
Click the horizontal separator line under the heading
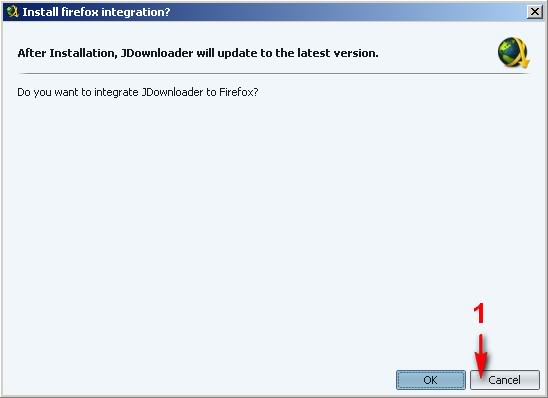(x=274, y=74)
